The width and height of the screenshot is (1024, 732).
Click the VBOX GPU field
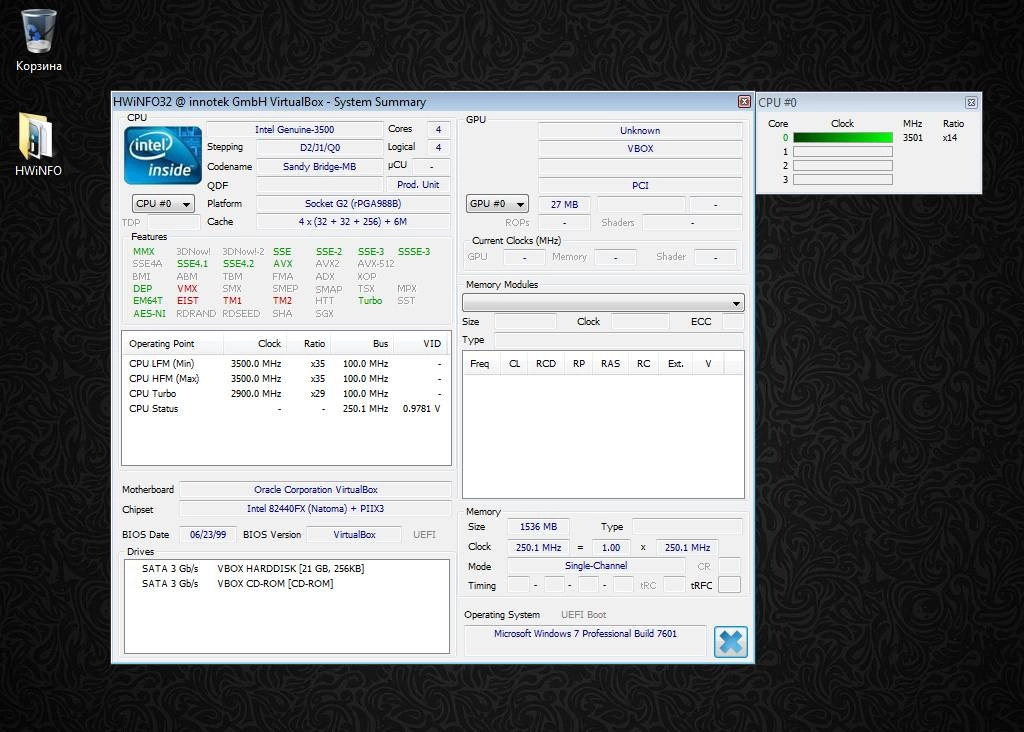640,149
